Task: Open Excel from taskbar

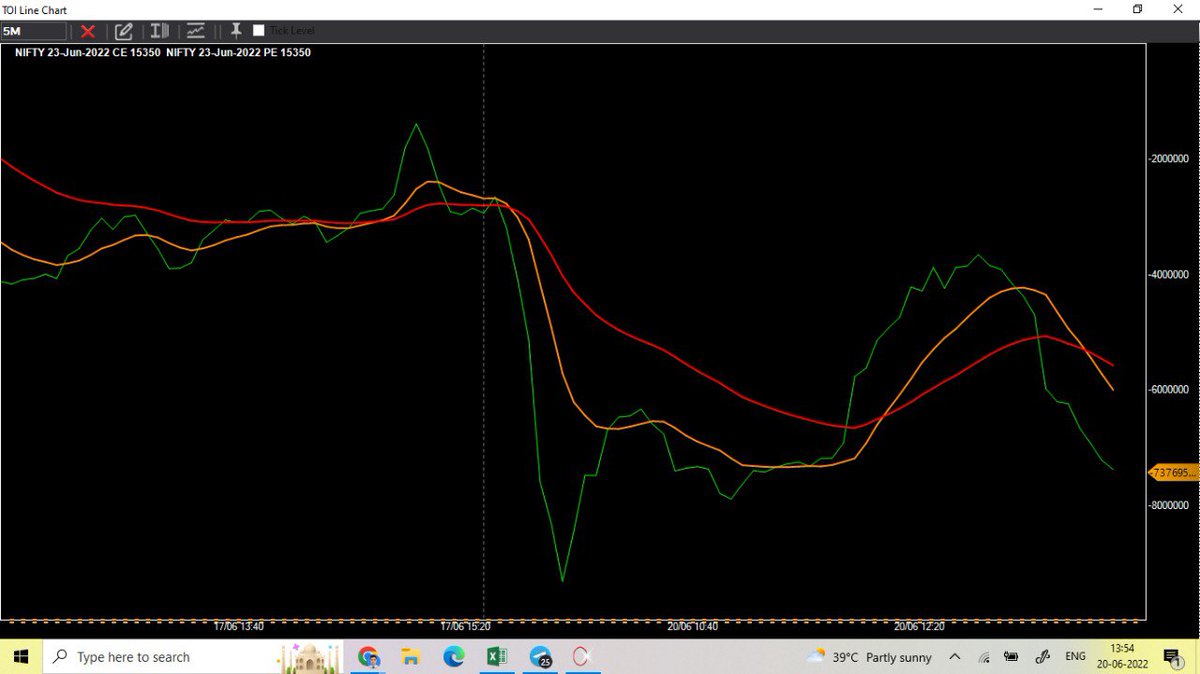Action: pos(495,657)
